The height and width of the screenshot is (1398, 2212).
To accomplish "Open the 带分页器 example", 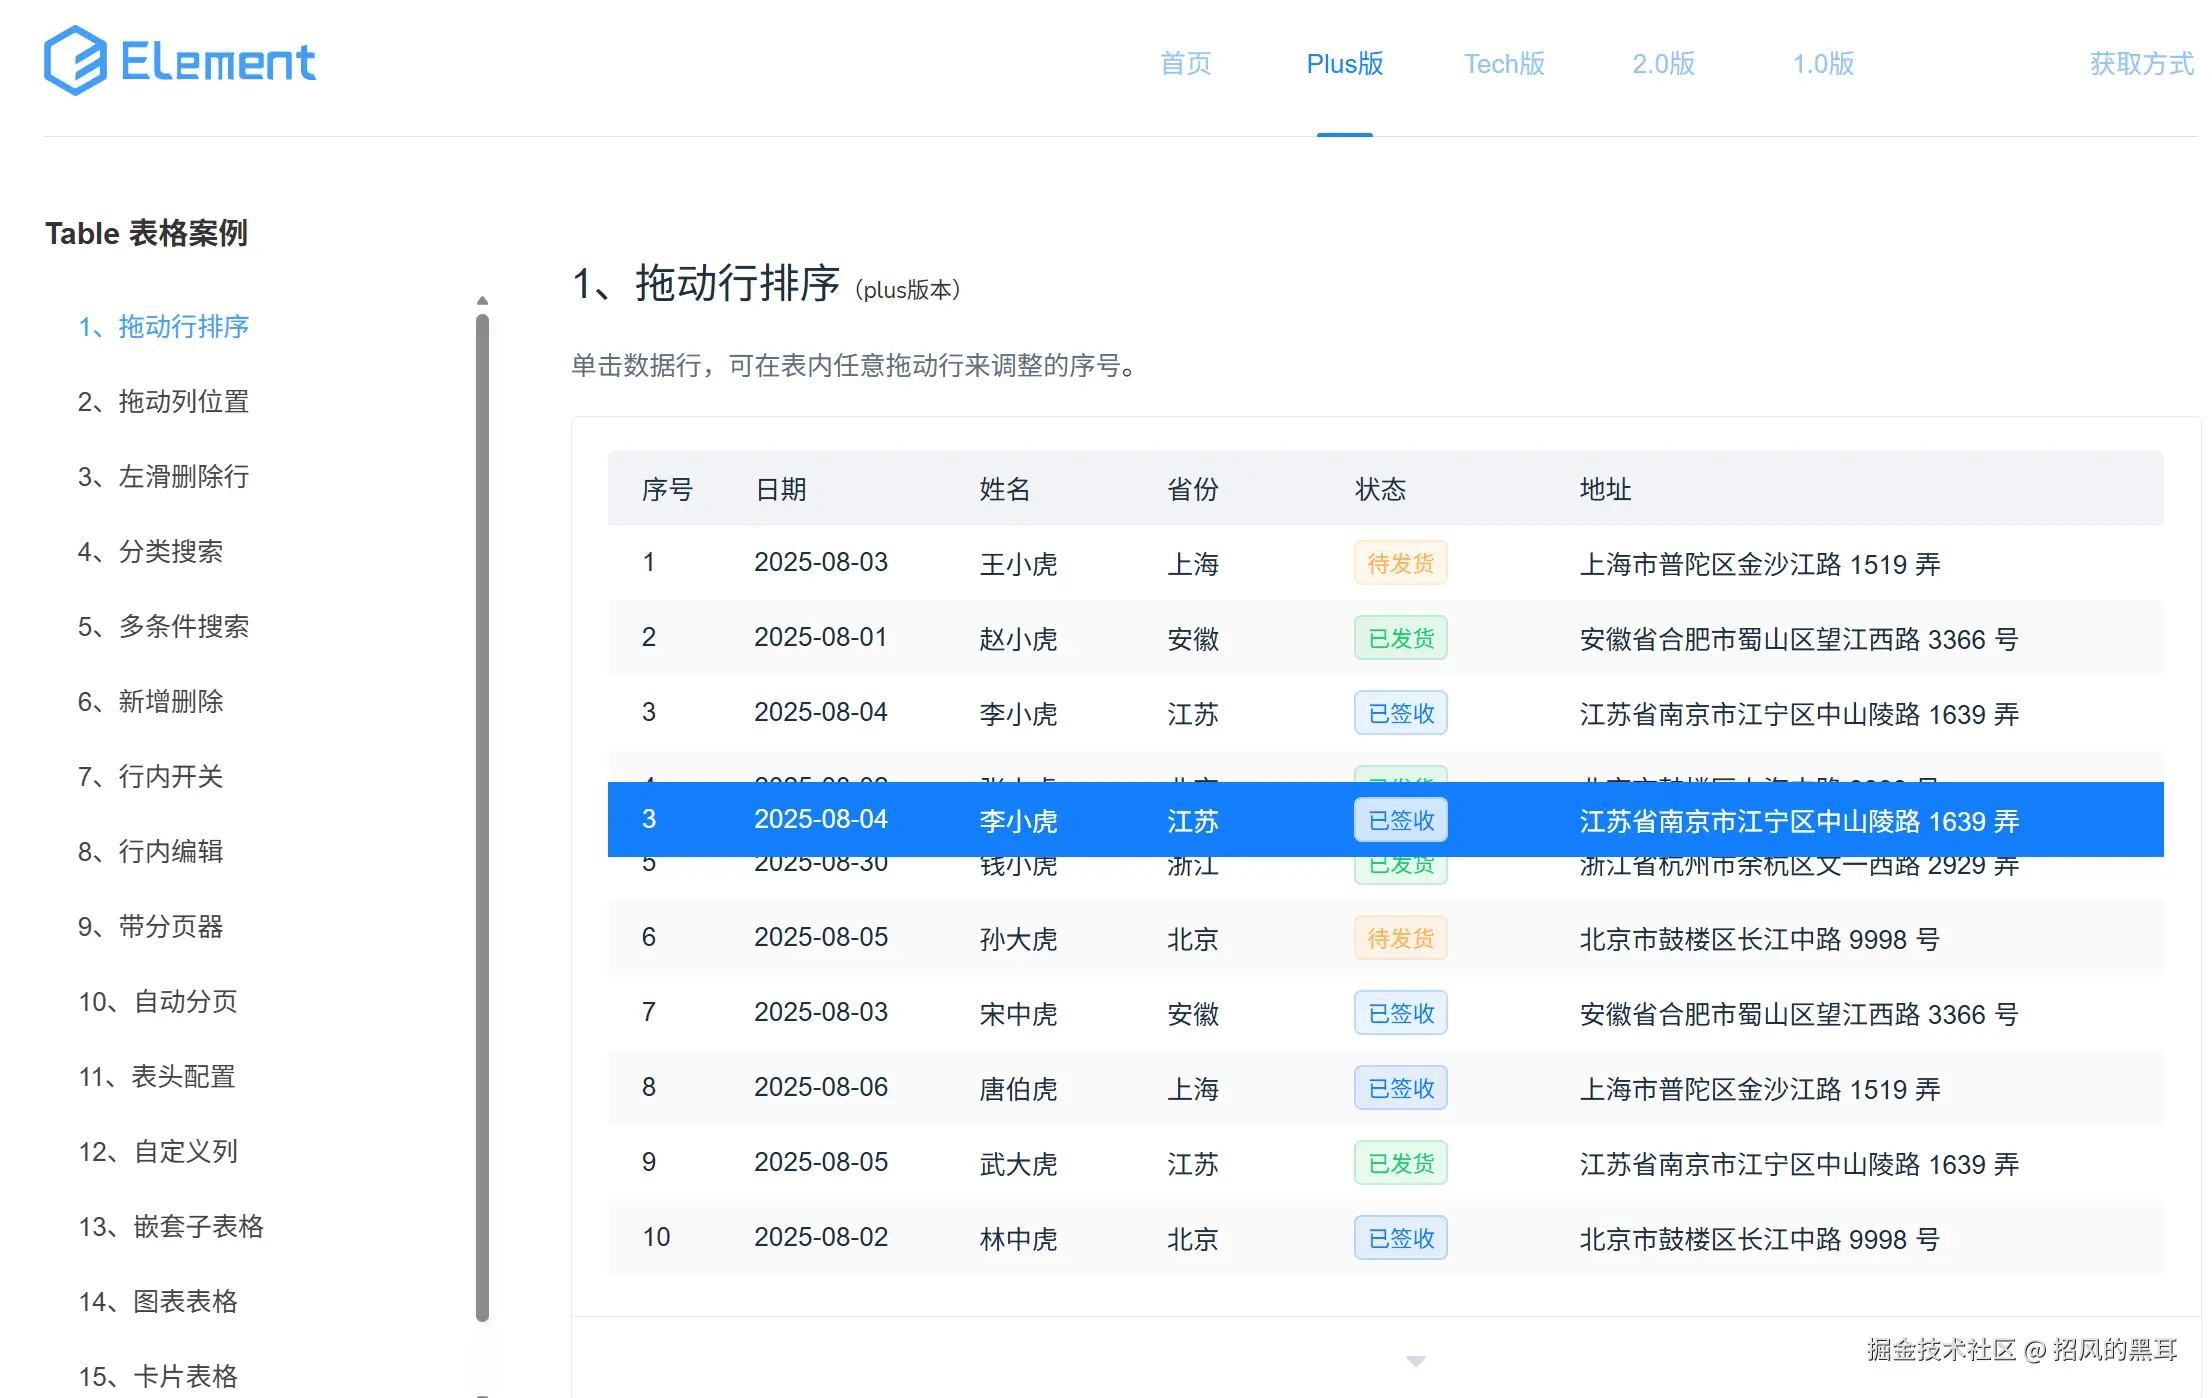I will click(152, 927).
